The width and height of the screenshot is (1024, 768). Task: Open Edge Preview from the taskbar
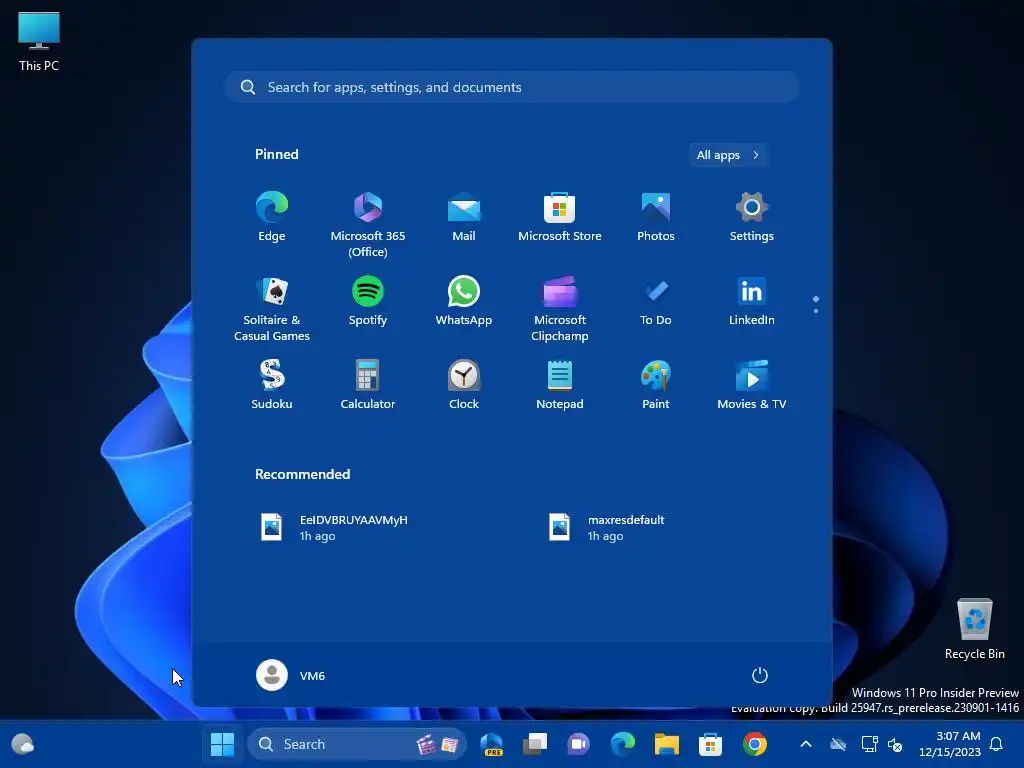(x=491, y=744)
